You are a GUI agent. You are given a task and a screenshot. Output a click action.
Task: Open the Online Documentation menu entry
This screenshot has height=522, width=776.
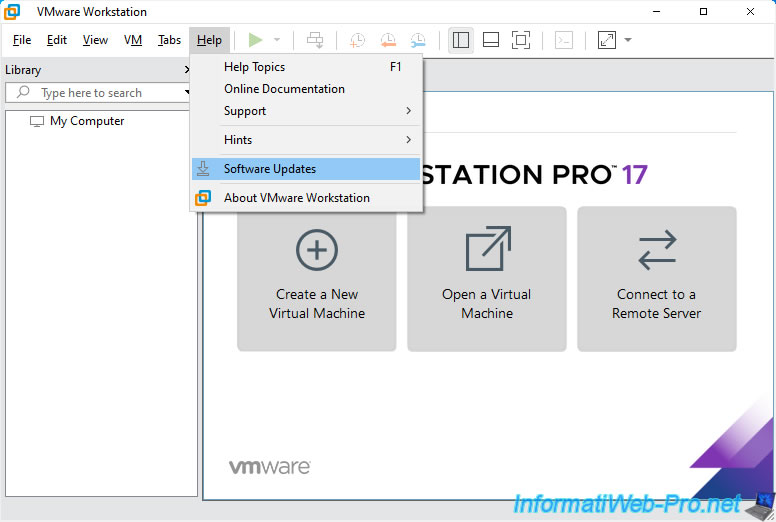click(x=284, y=89)
